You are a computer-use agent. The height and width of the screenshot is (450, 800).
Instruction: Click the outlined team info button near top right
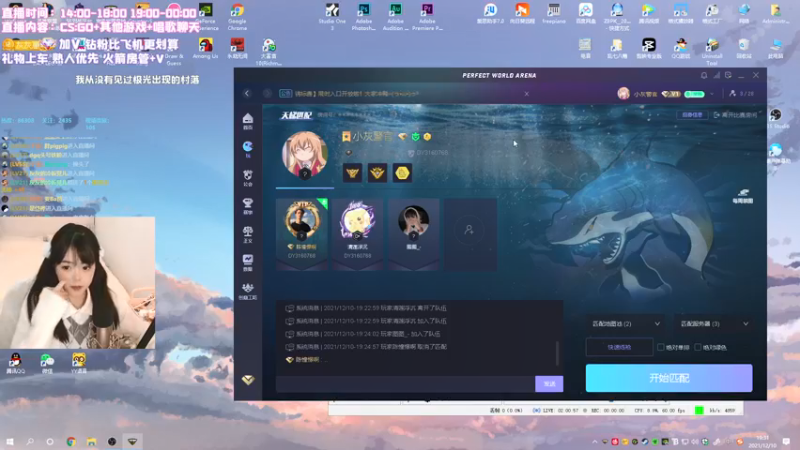click(x=692, y=115)
